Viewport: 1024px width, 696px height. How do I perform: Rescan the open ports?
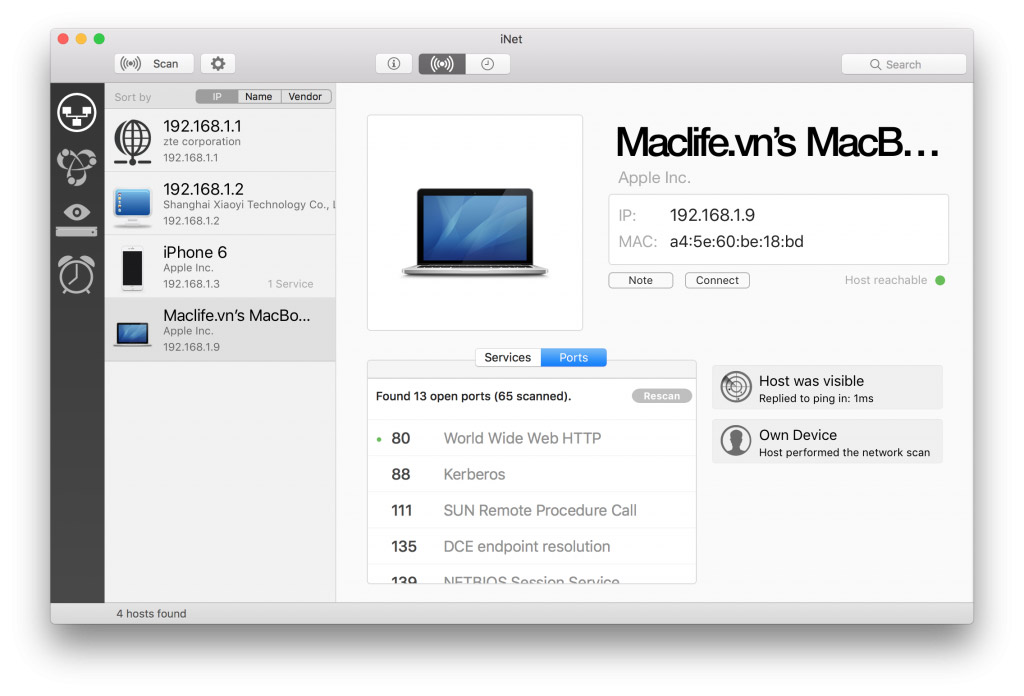click(x=662, y=396)
